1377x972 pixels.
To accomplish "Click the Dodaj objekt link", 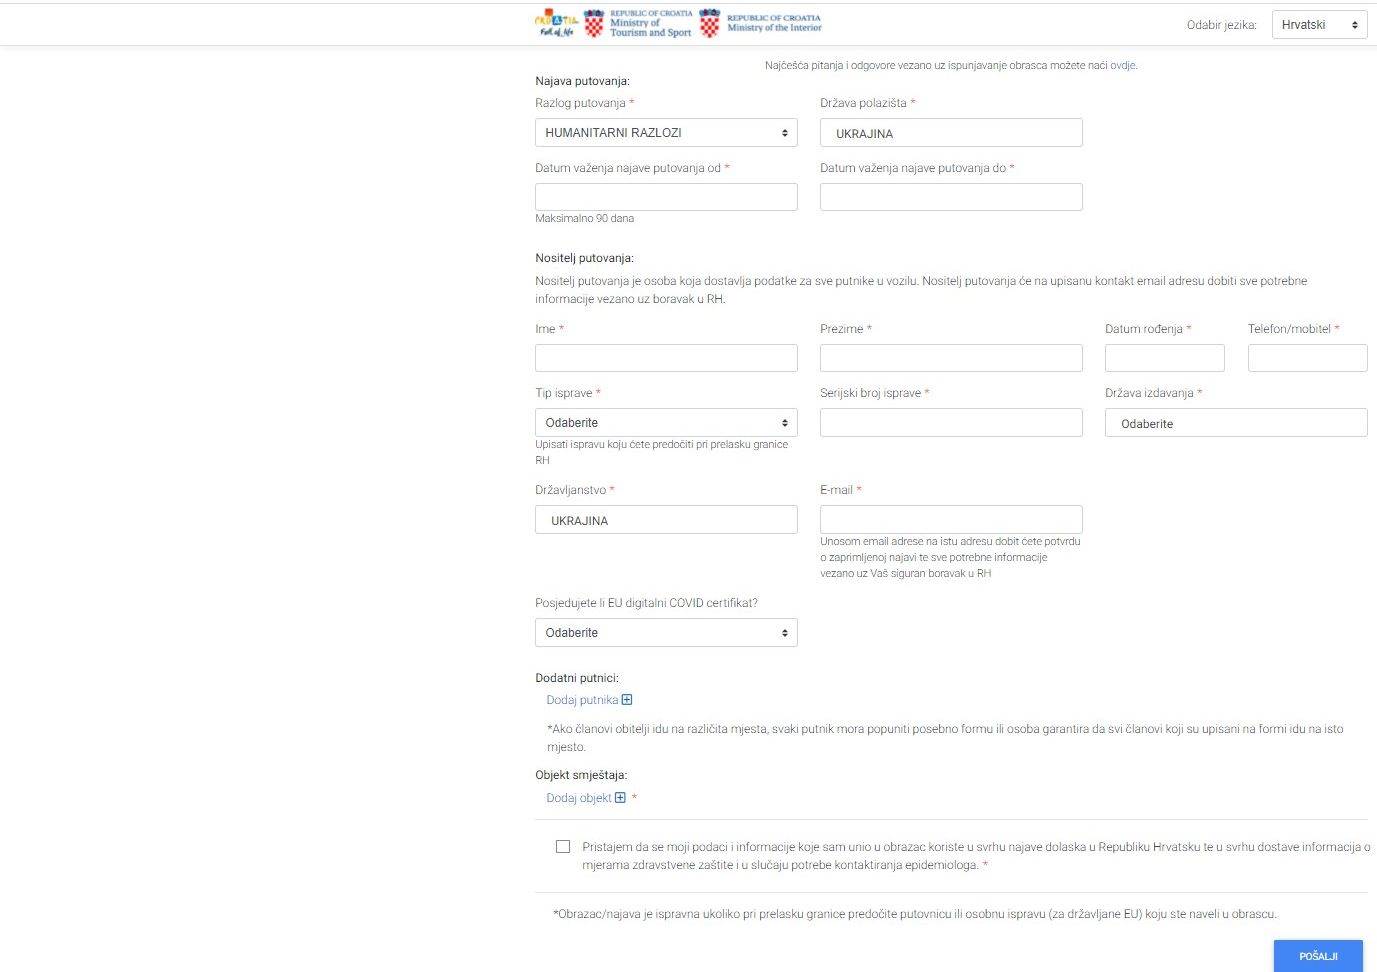I will [x=579, y=798].
